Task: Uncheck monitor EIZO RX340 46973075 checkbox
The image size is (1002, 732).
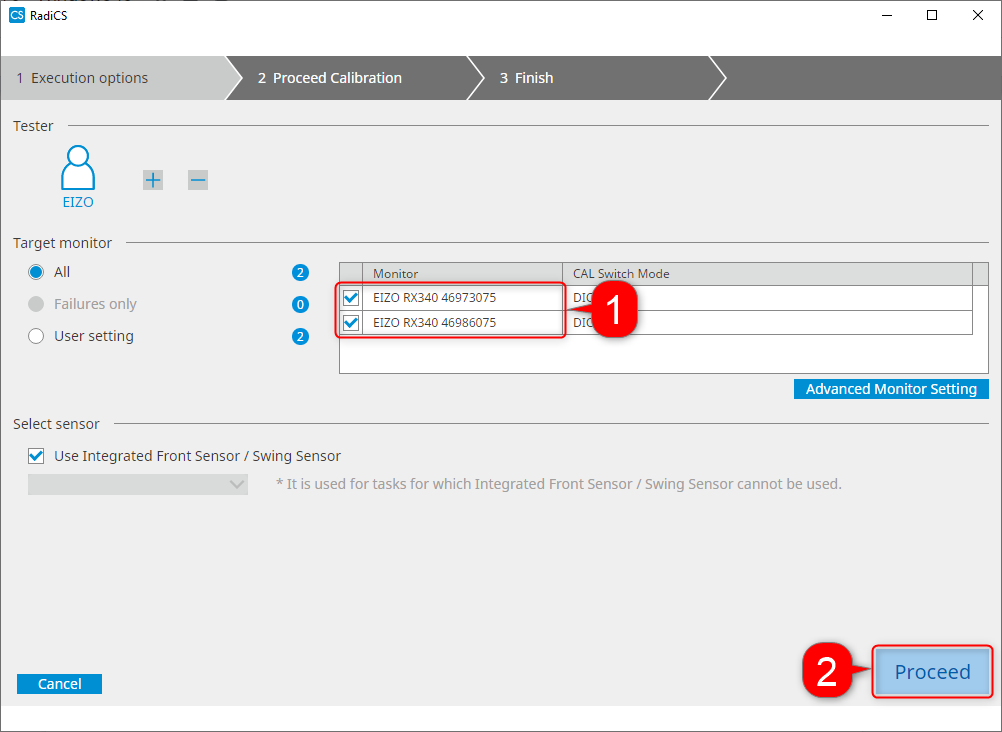Action: pos(351,298)
